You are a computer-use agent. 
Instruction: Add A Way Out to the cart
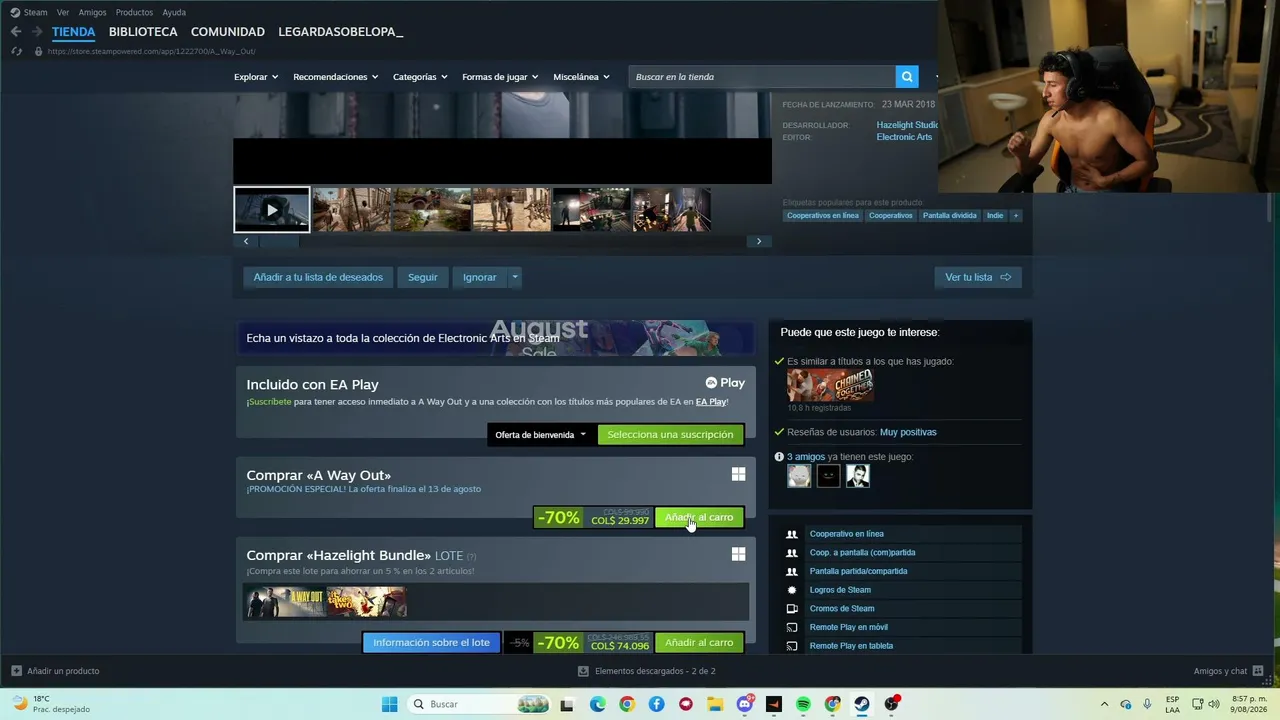coord(699,517)
